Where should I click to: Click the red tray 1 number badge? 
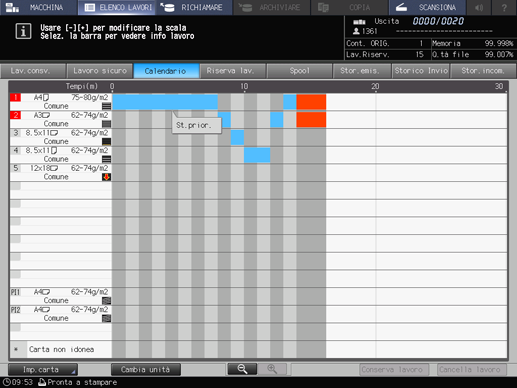point(15,97)
